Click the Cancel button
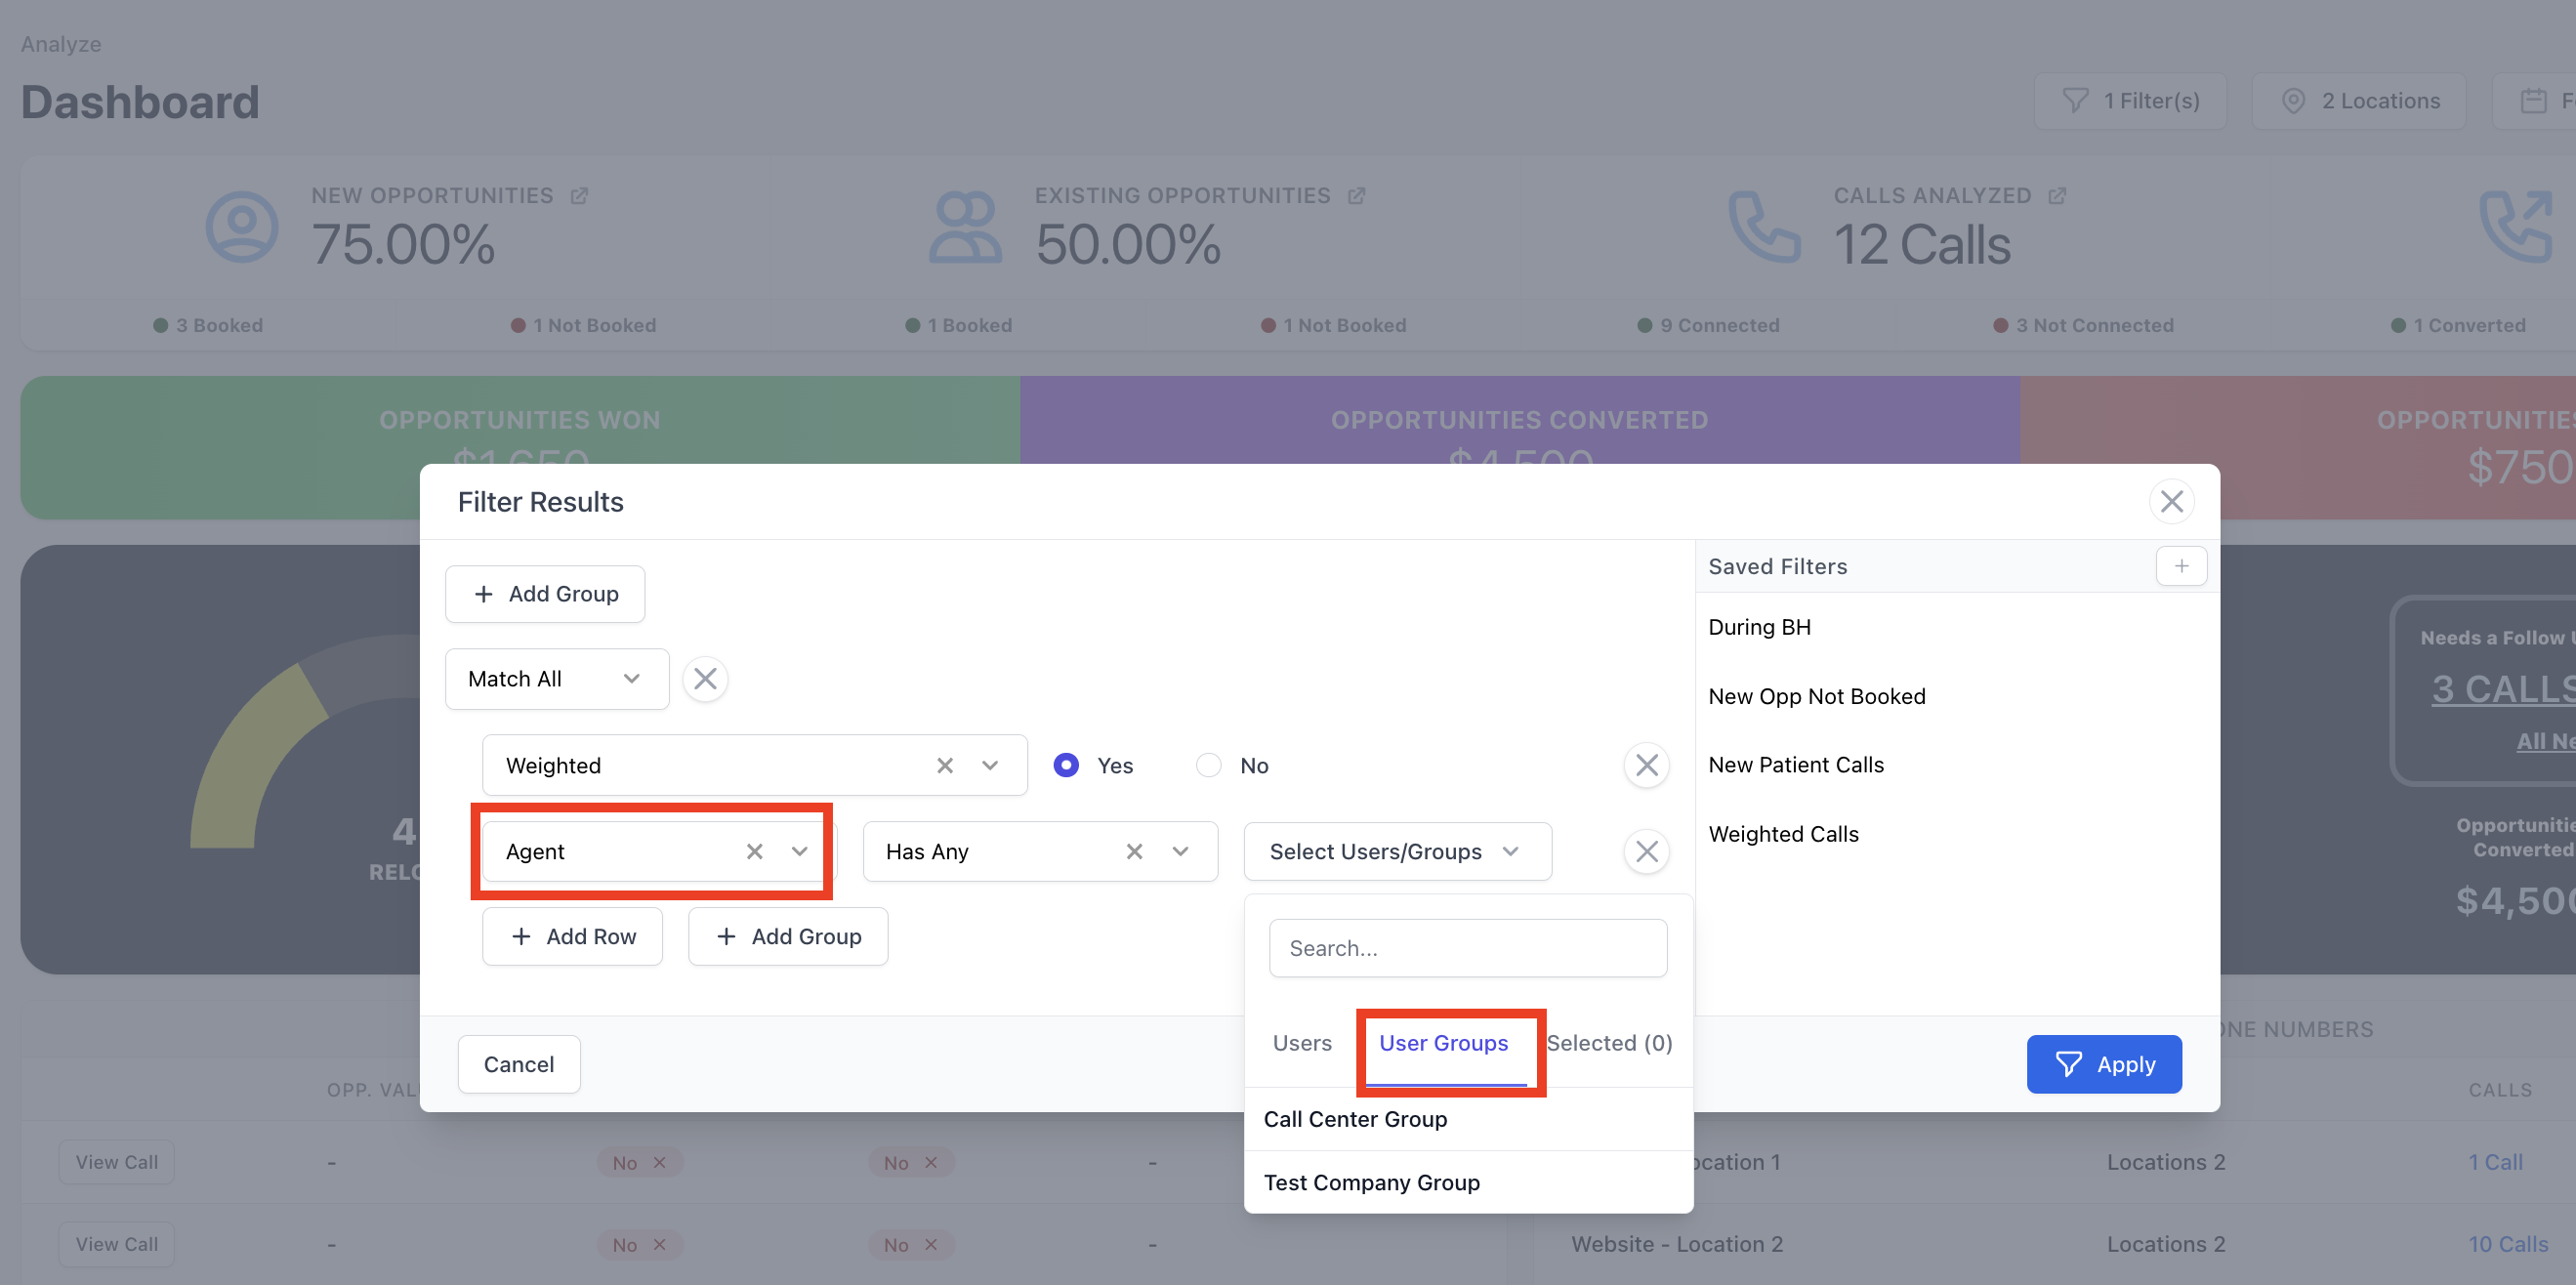 (519, 1064)
